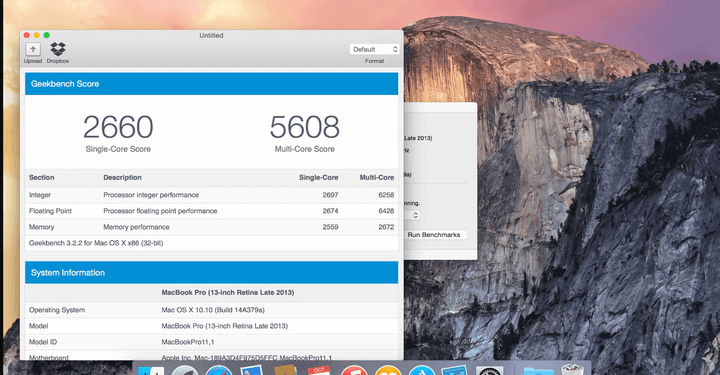Select the Floating Point row label
The height and width of the screenshot is (375, 720).
[51, 211]
